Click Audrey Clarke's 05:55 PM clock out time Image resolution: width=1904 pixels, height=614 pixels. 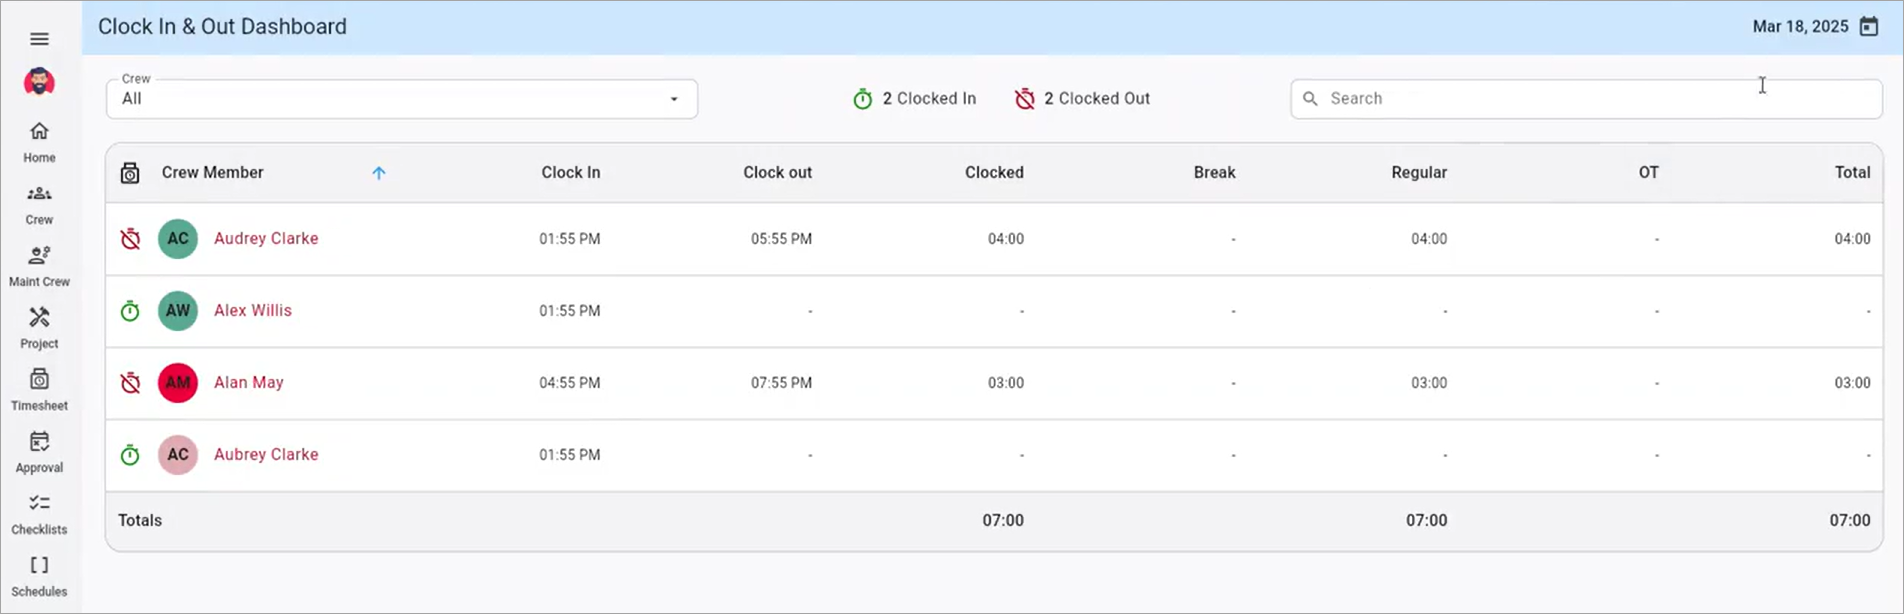(781, 239)
